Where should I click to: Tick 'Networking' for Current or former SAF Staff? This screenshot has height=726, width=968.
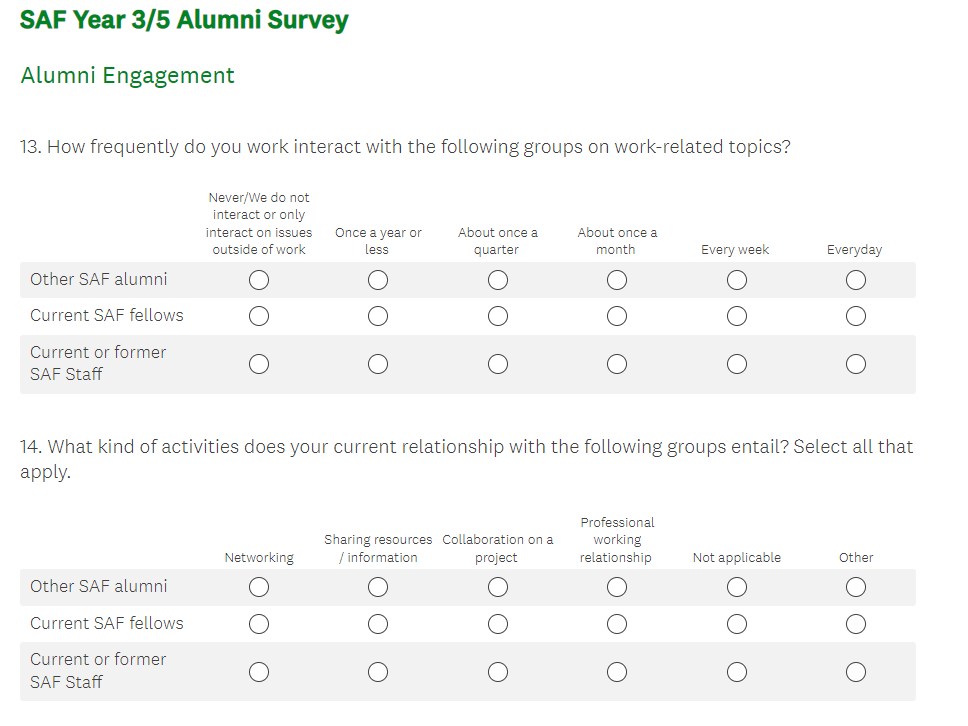[x=259, y=671]
